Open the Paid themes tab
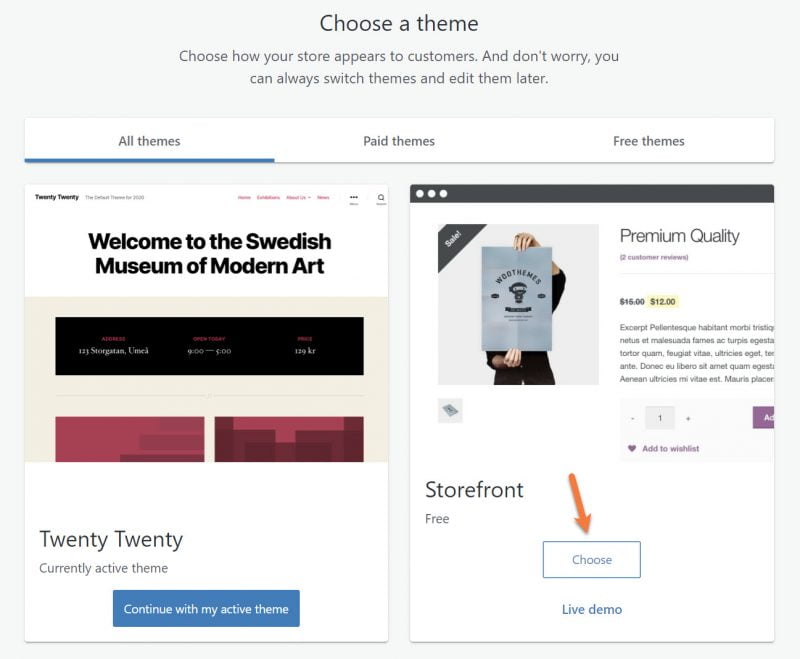This screenshot has width=800, height=659. (399, 141)
